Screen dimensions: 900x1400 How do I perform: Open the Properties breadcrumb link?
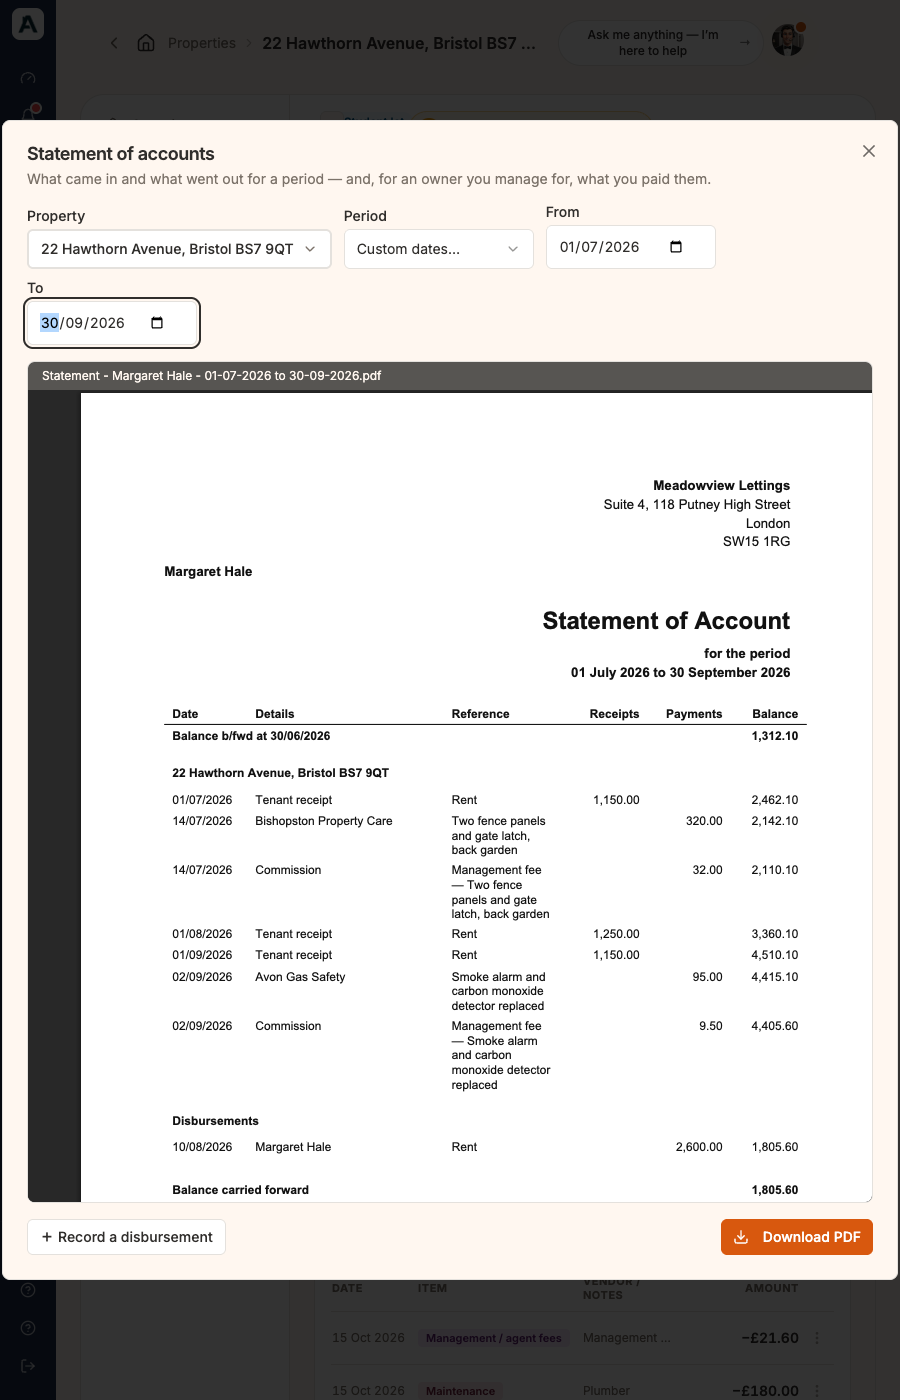pos(202,43)
